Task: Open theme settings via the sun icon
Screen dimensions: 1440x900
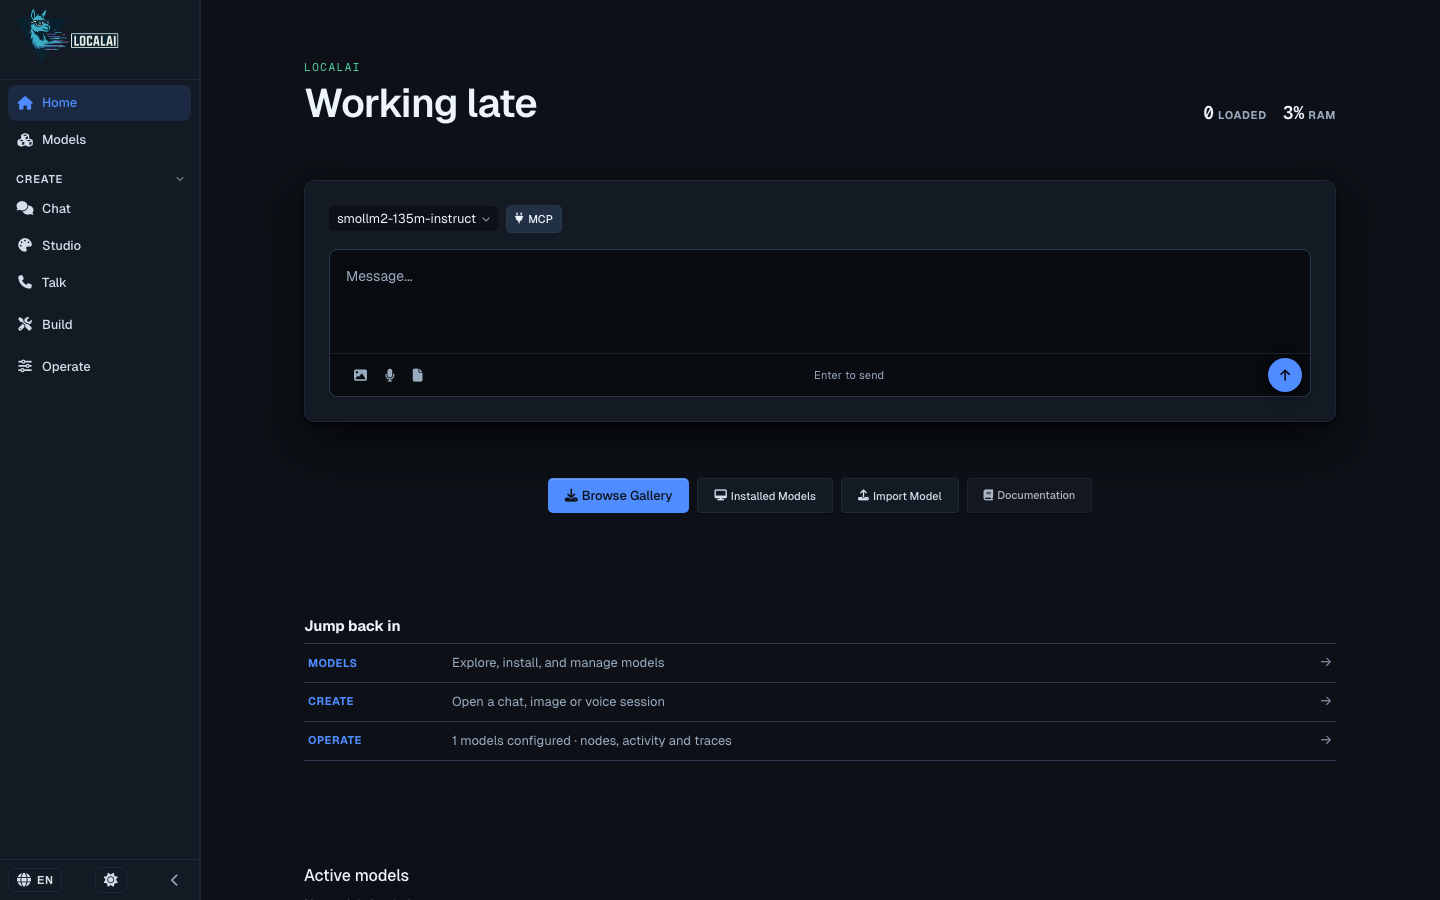Action: pyautogui.click(x=111, y=880)
